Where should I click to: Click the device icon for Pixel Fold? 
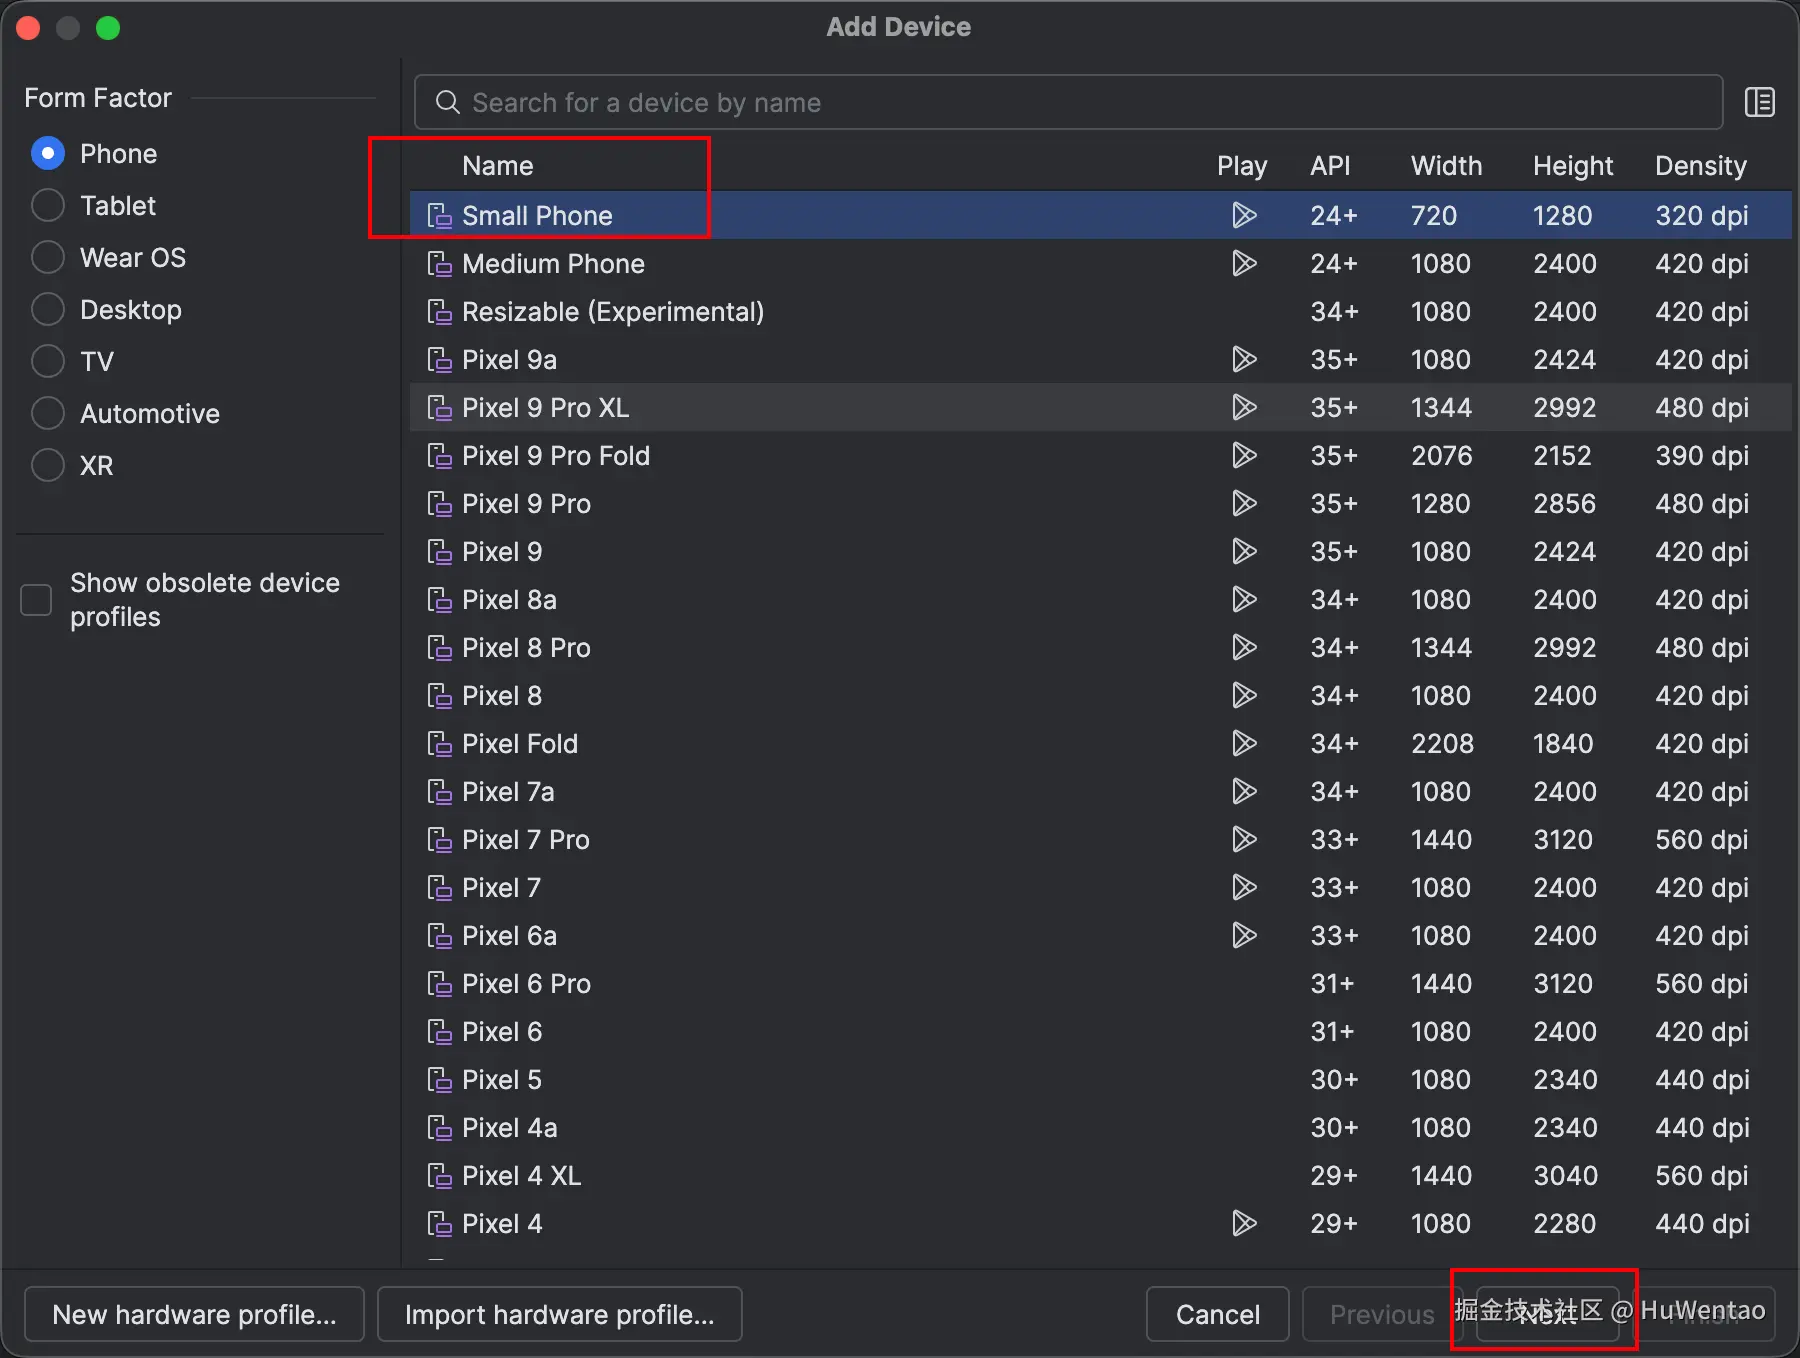pos(439,744)
